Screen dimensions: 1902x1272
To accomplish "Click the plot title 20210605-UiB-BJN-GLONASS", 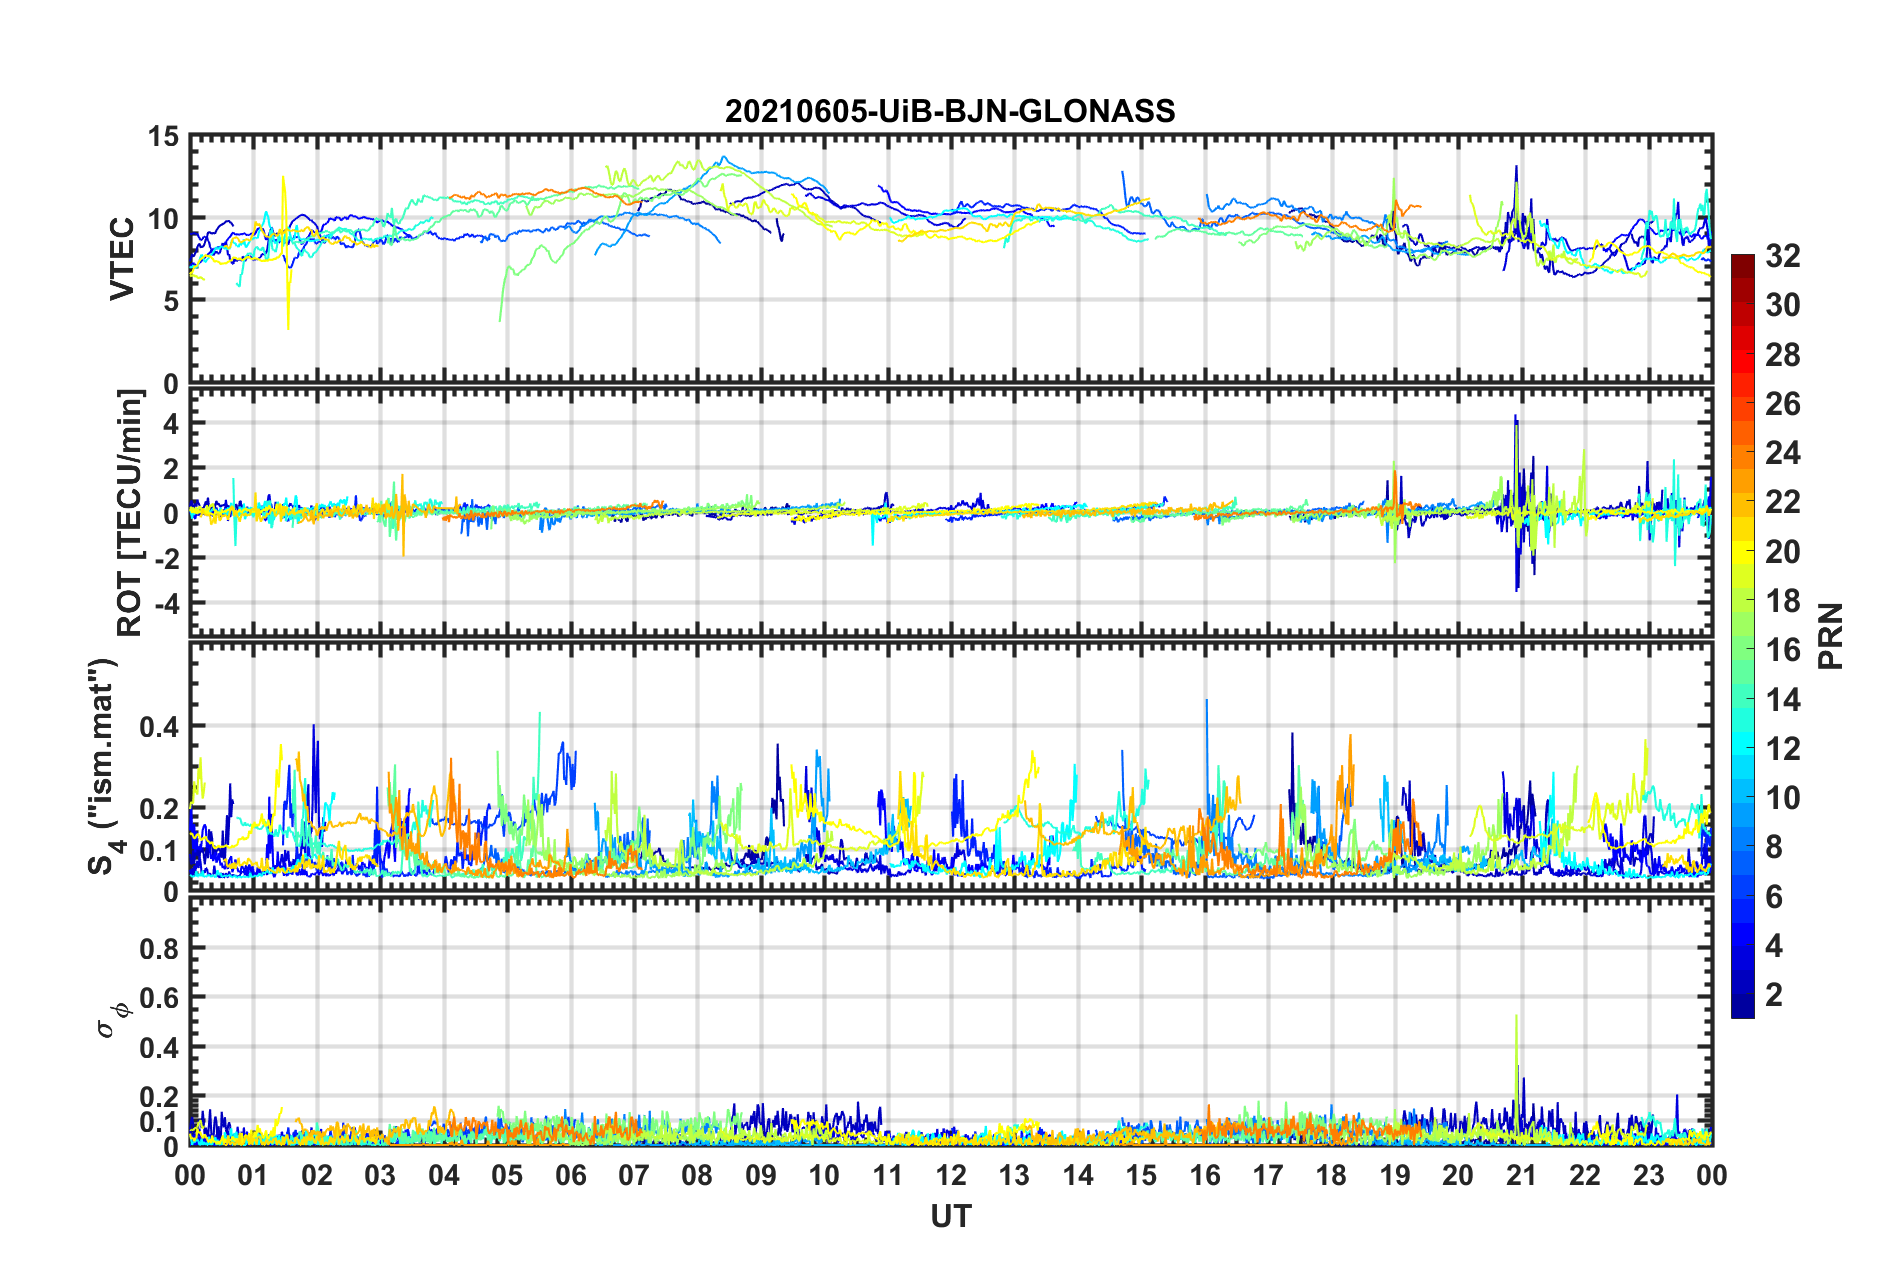I will (x=950, y=110).
